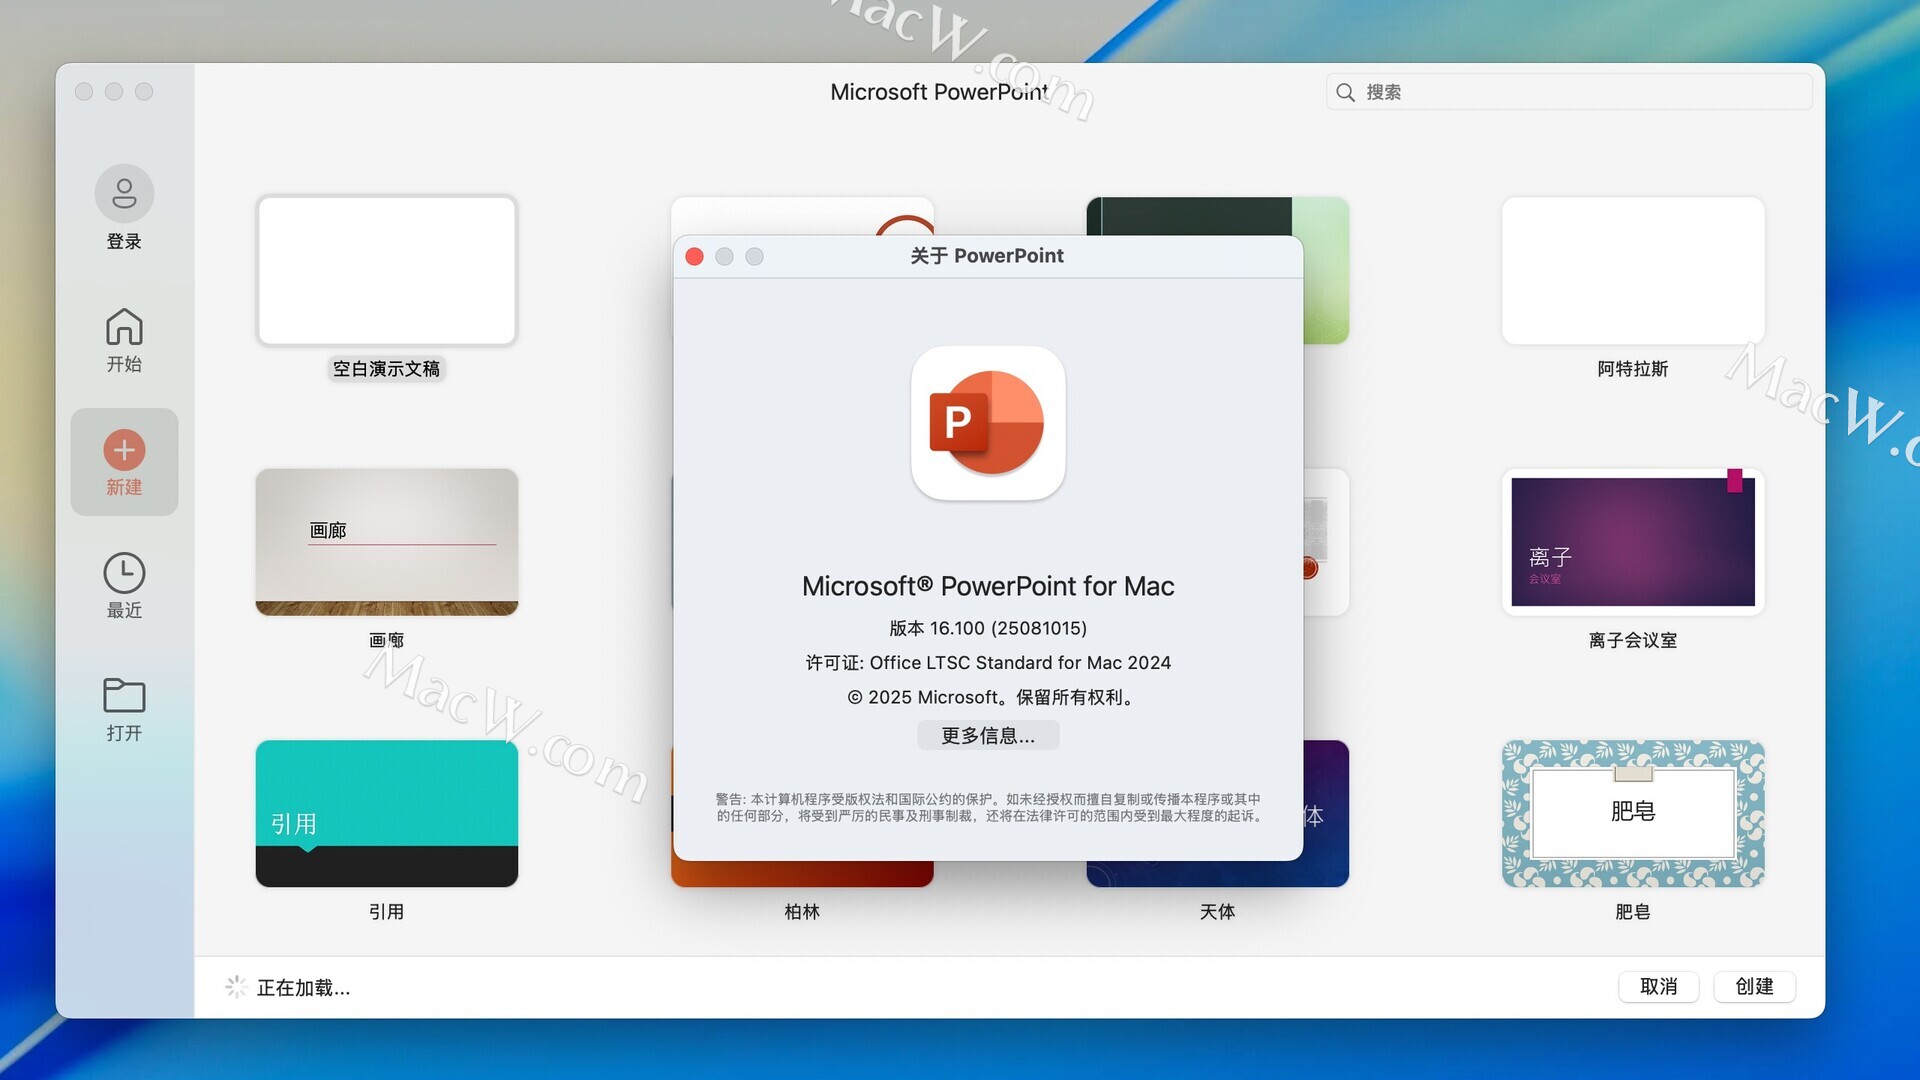The width and height of the screenshot is (1920, 1080).
Task: Click the search magnifier icon
Action: (1345, 92)
